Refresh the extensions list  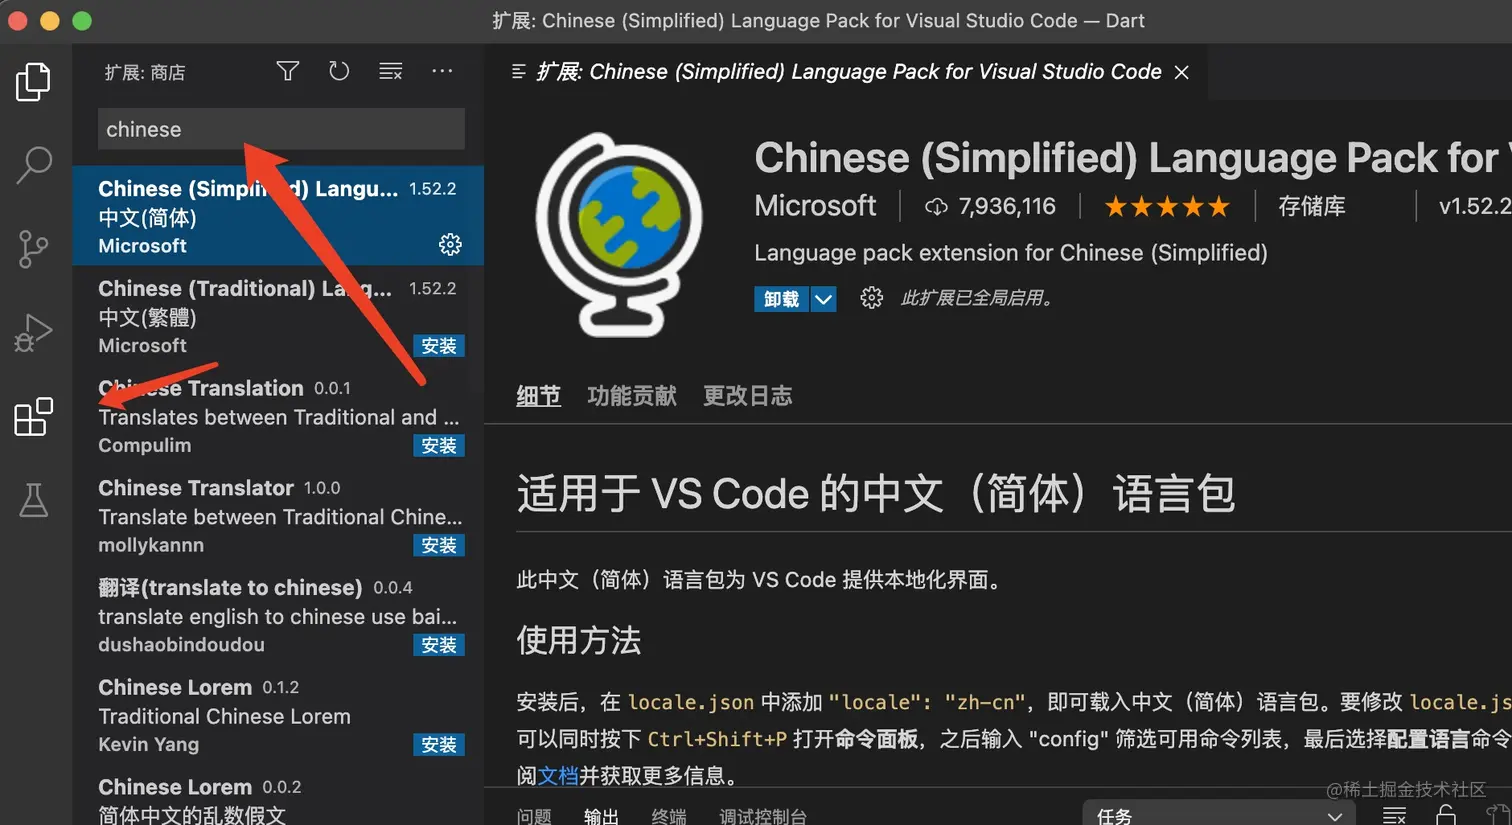[x=339, y=71]
